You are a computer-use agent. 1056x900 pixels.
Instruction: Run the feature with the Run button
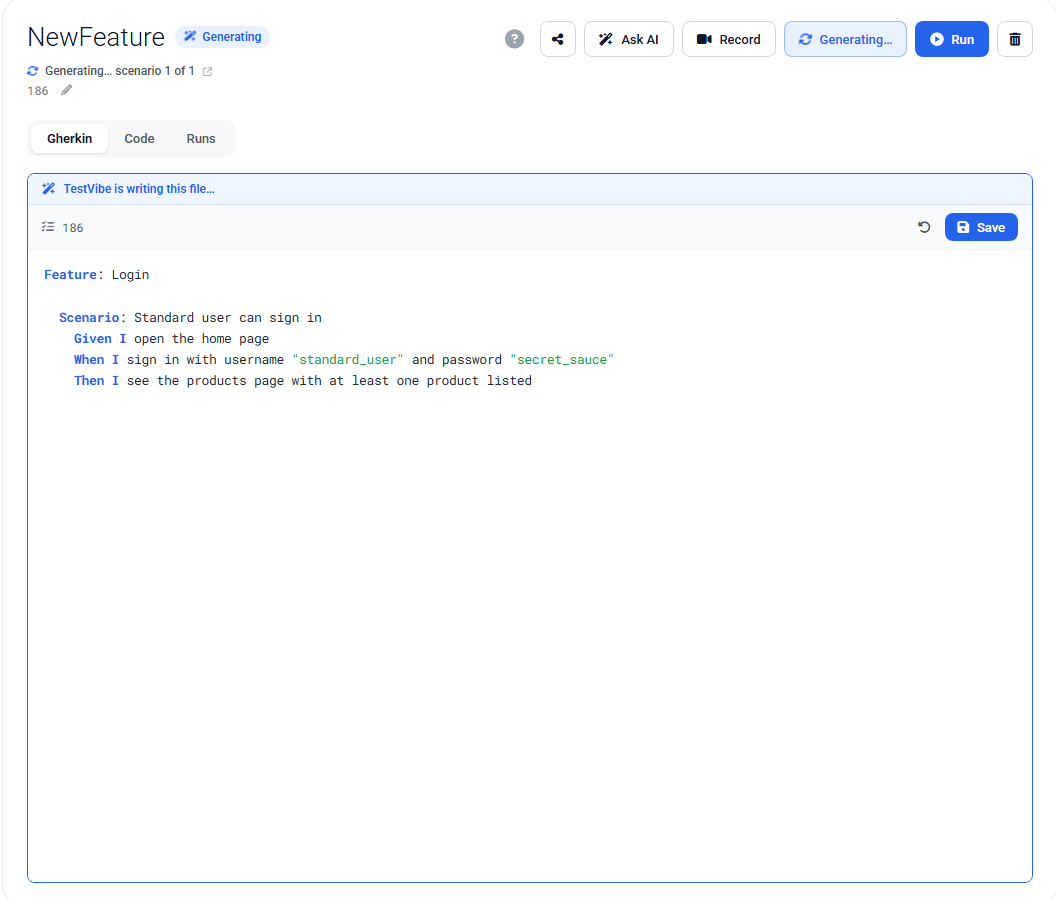tap(952, 39)
